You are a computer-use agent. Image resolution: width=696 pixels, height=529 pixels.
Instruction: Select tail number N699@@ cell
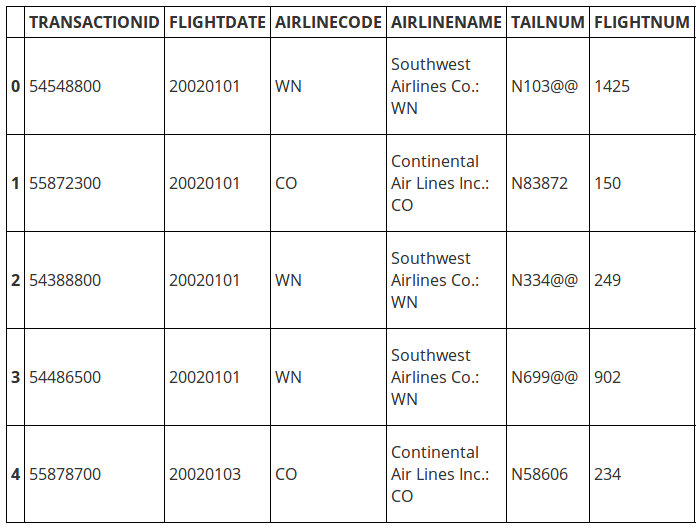pos(548,377)
